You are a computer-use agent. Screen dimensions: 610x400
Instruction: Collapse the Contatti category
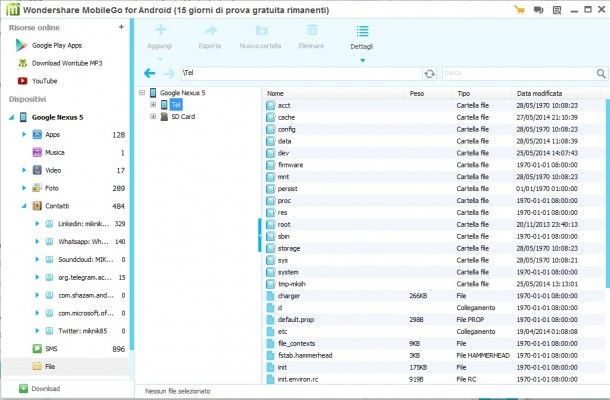[24, 206]
